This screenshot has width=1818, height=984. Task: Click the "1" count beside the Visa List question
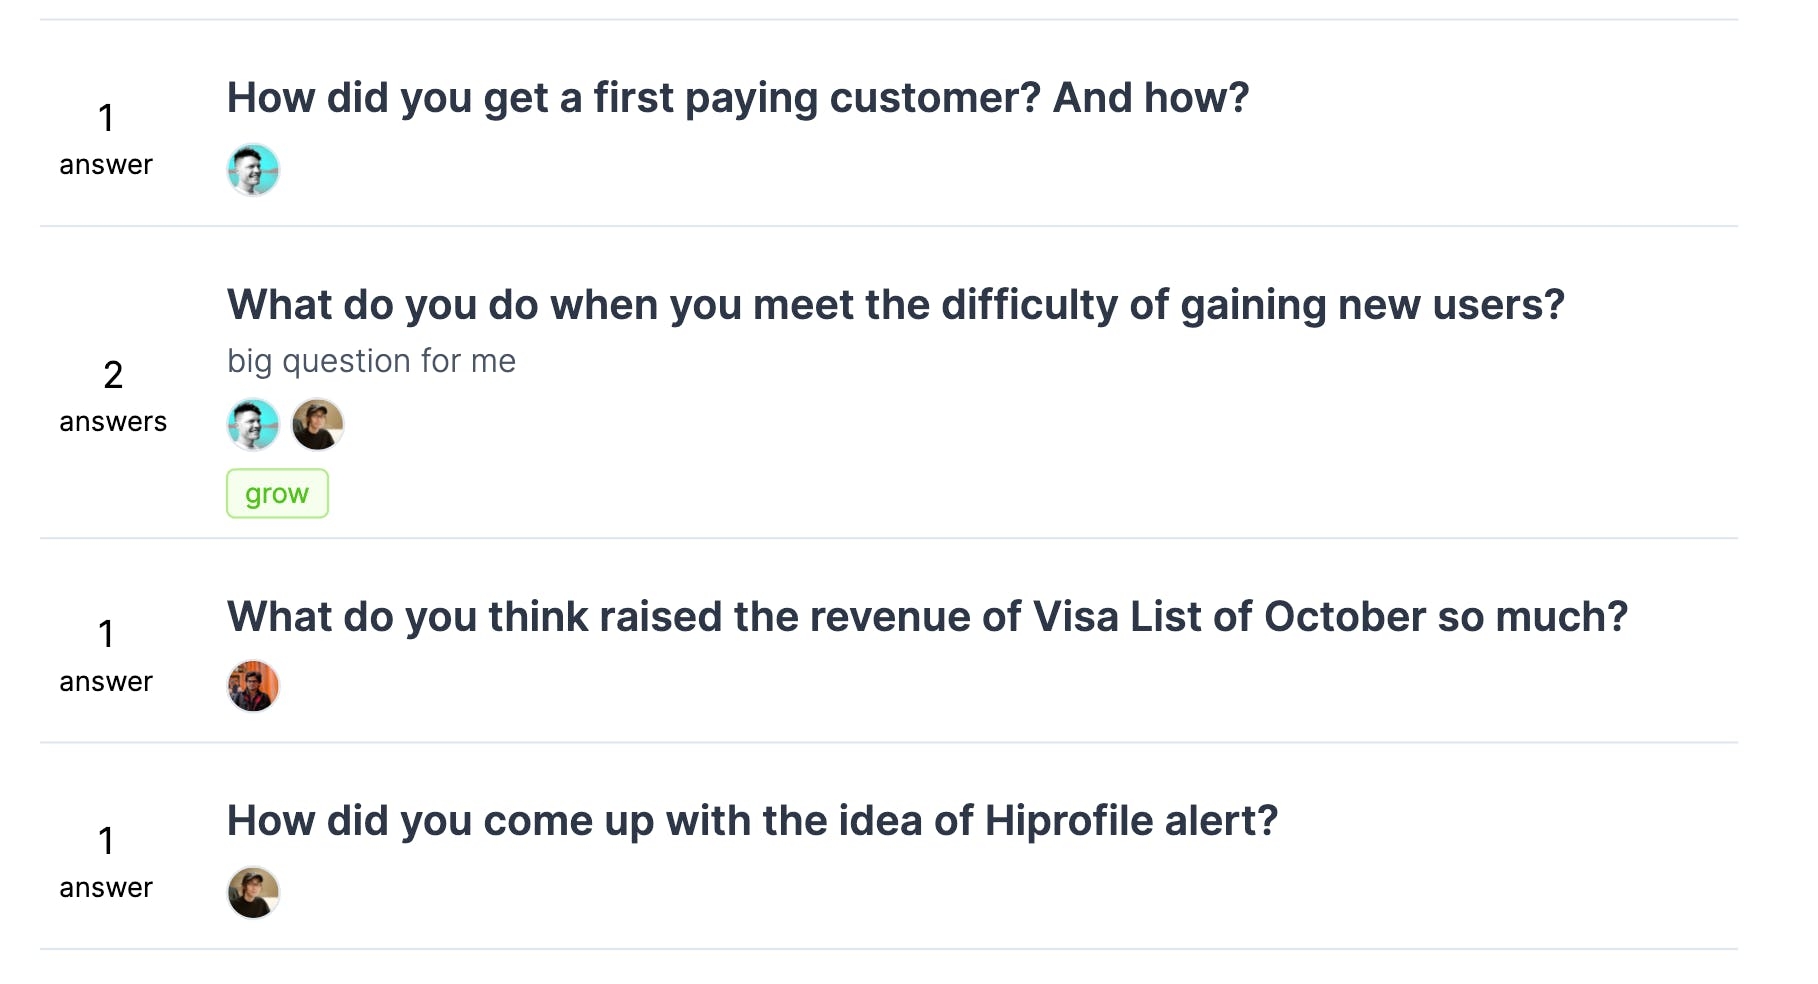[x=106, y=634]
